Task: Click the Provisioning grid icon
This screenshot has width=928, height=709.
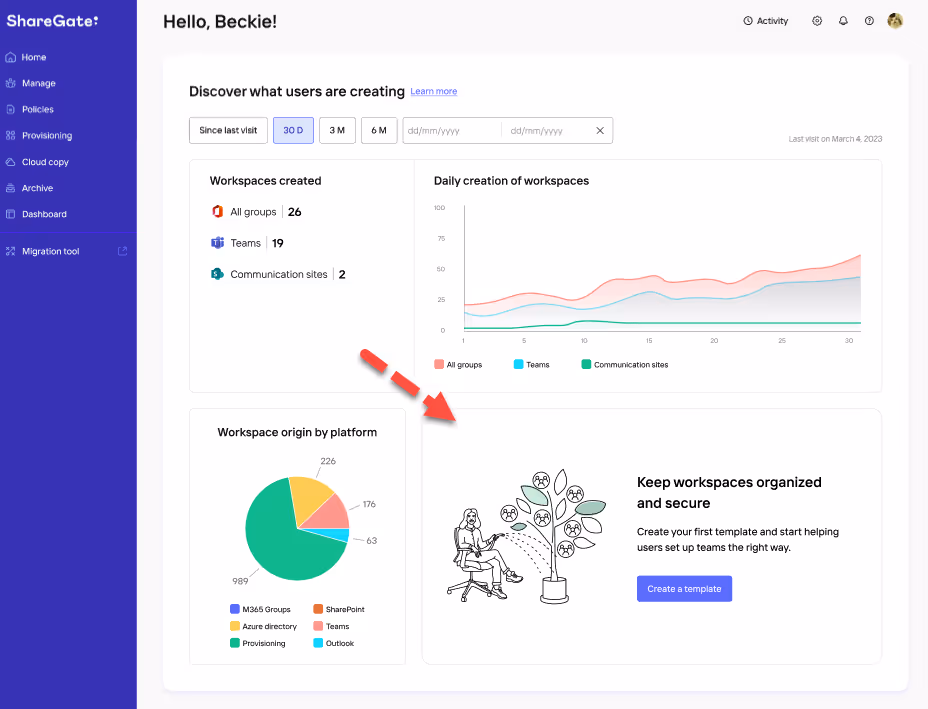Action: click(x=10, y=136)
